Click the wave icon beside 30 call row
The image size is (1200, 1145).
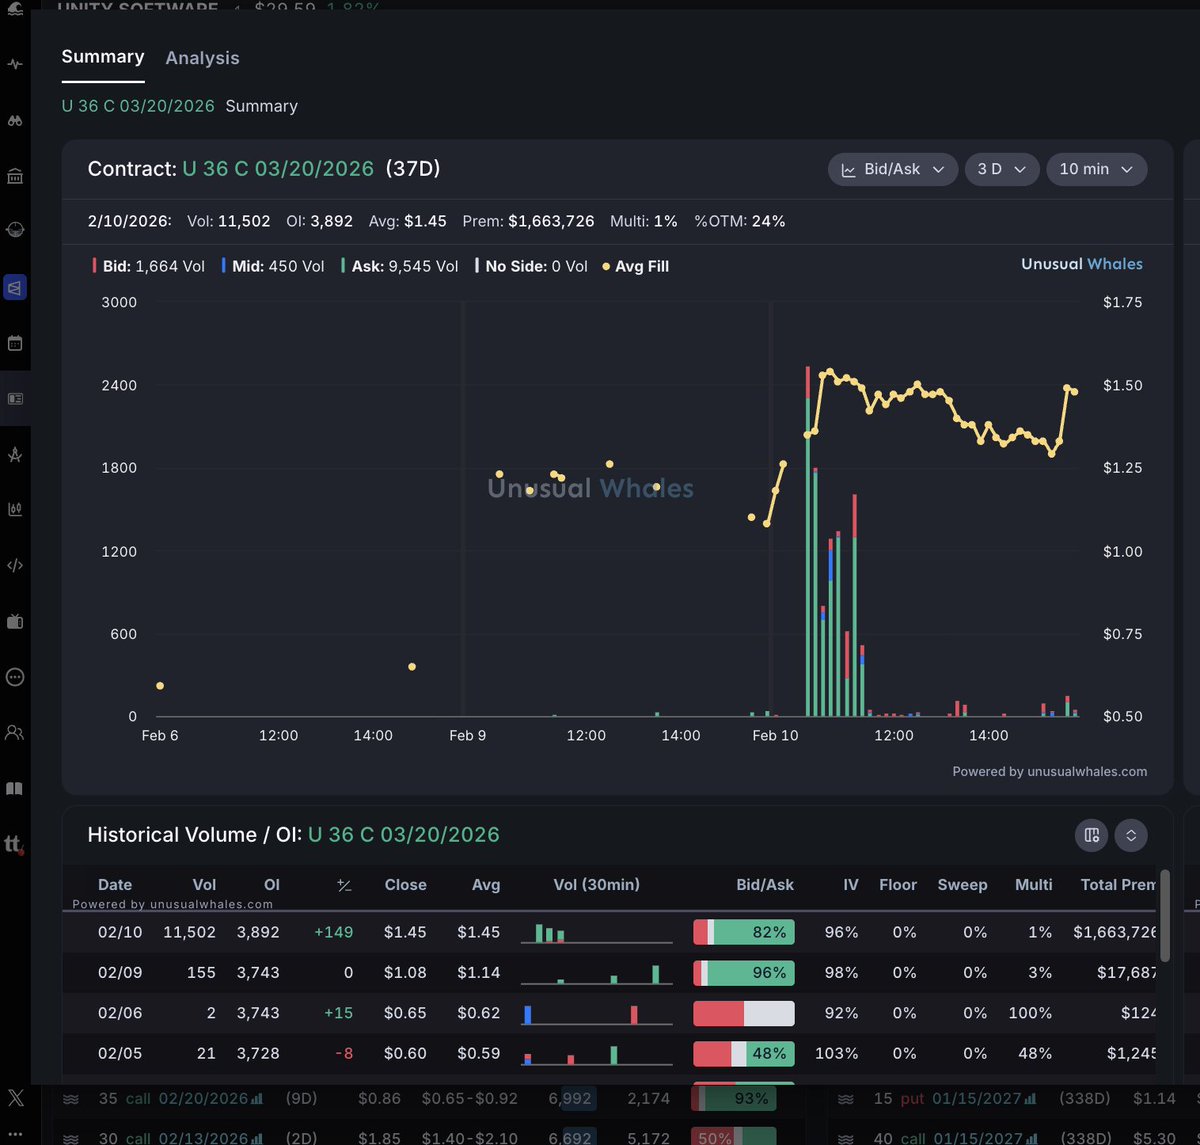[71, 1138]
